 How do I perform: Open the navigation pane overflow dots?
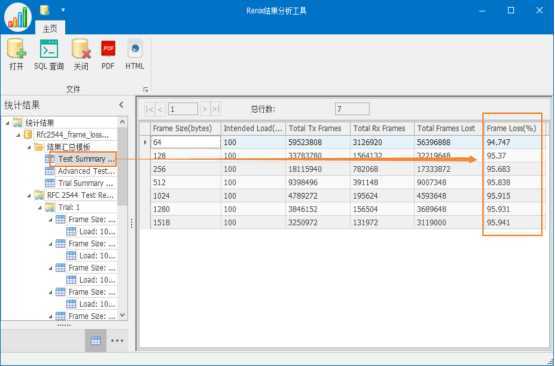(x=117, y=341)
